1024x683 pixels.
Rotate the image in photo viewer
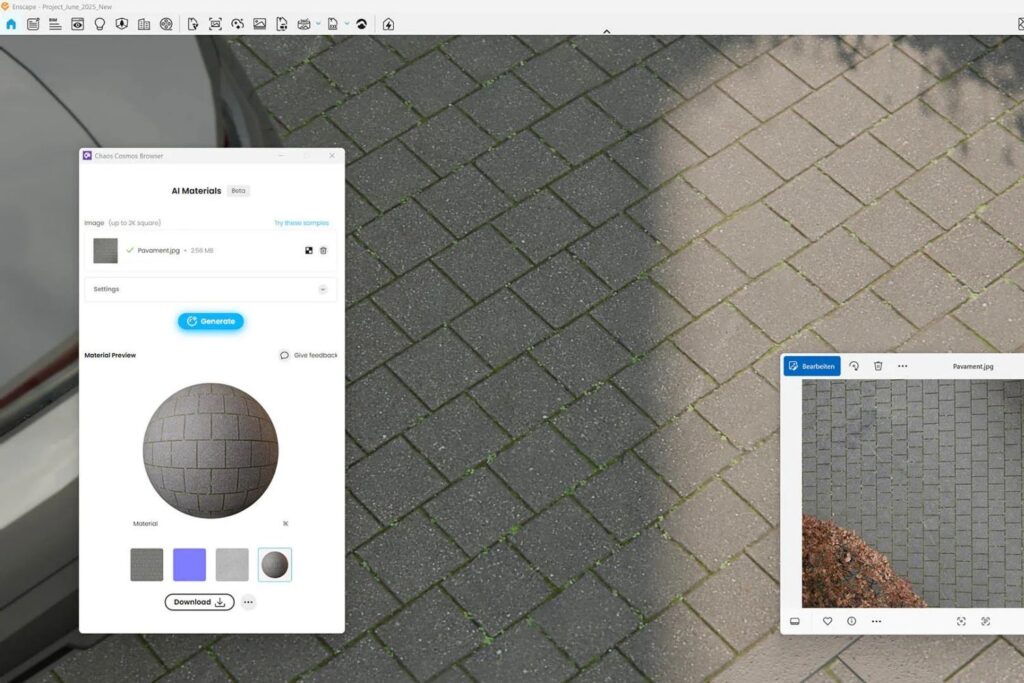point(854,366)
